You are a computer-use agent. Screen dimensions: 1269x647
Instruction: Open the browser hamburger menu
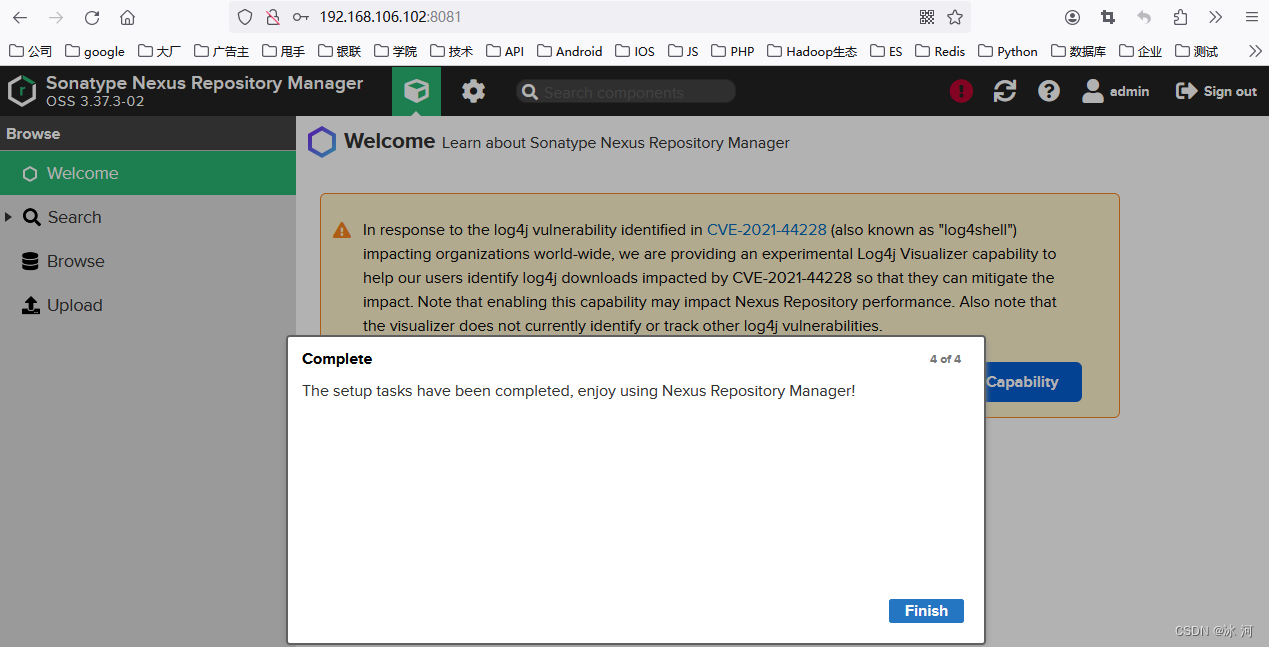(1251, 17)
